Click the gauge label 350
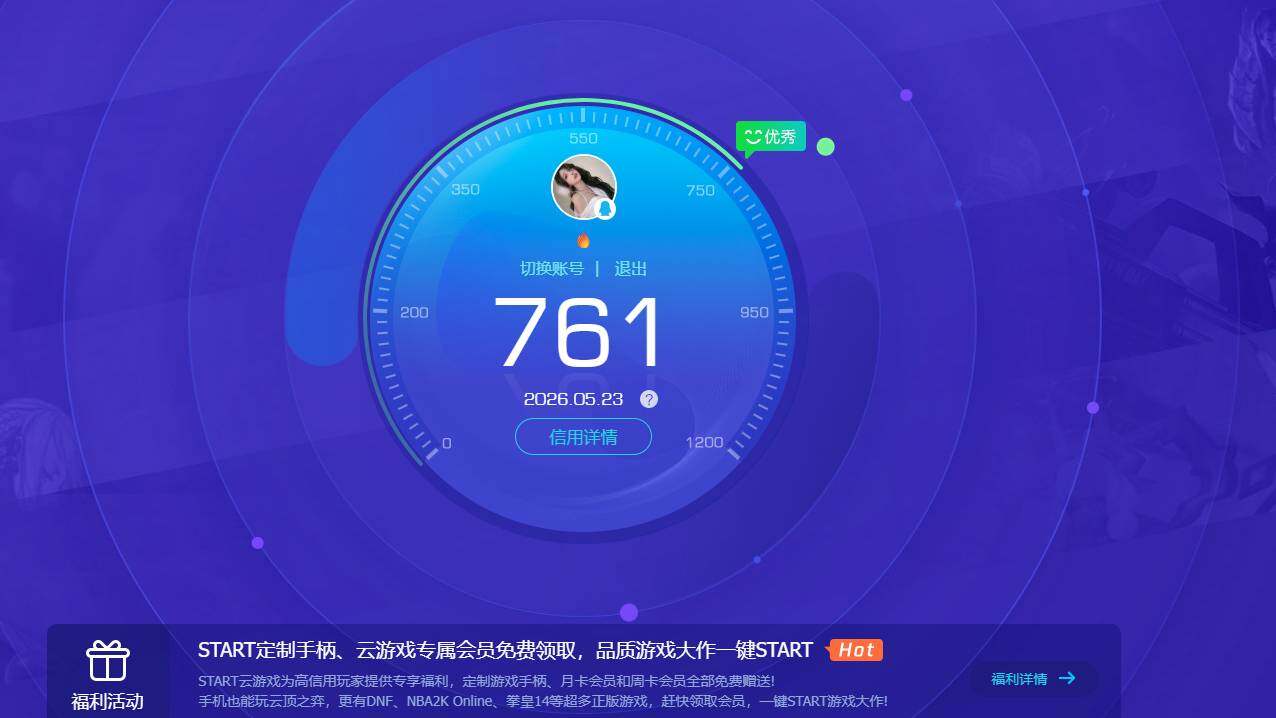The width and height of the screenshot is (1276, 718). pyautogui.click(x=465, y=189)
